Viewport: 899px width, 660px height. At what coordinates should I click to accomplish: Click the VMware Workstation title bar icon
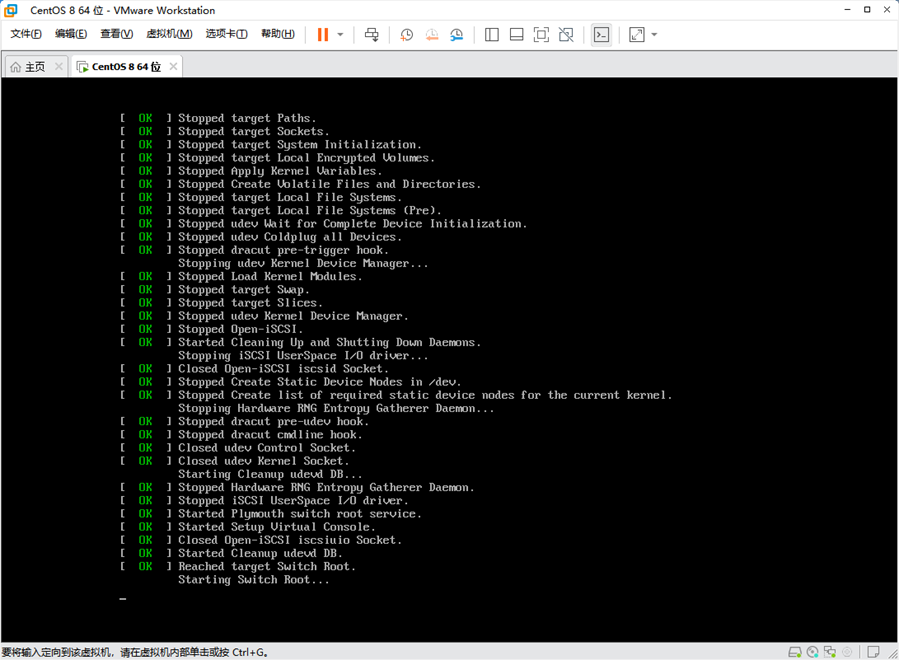(x=10, y=10)
